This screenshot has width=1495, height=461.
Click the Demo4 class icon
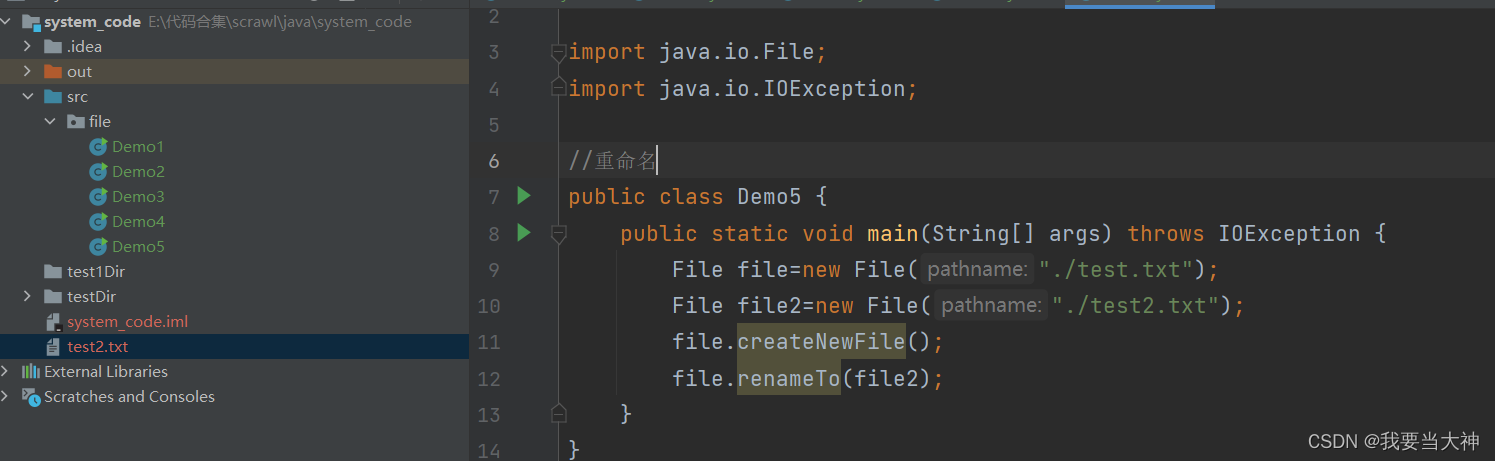click(98, 221)
